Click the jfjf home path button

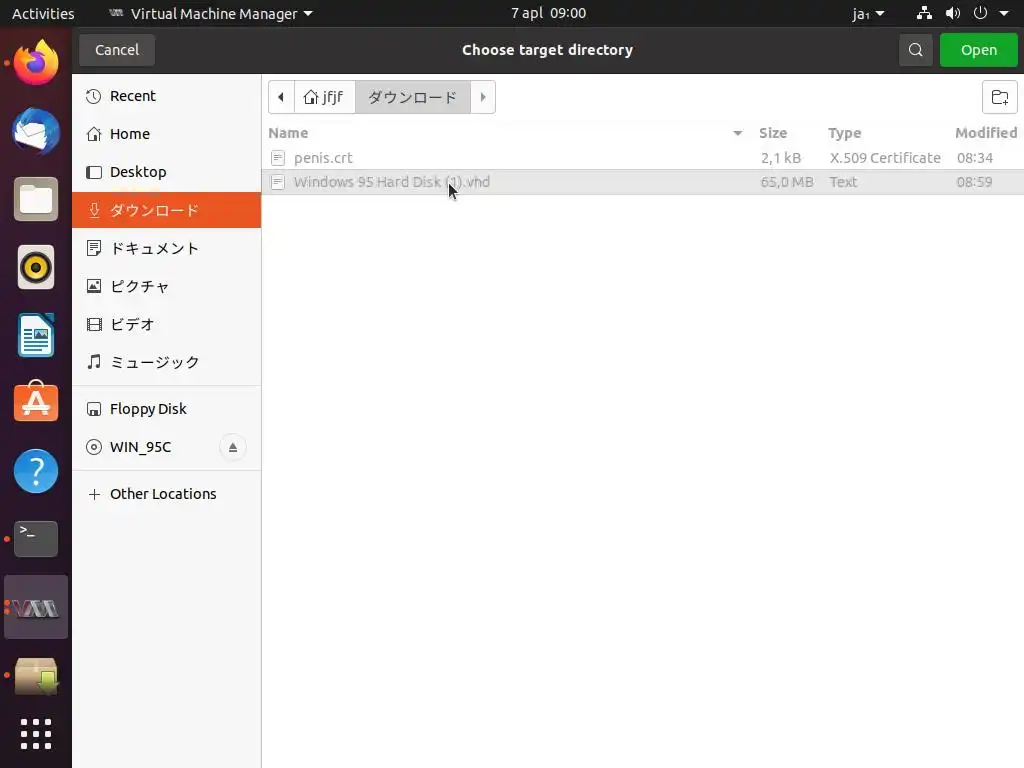click(x=325, y=97)
